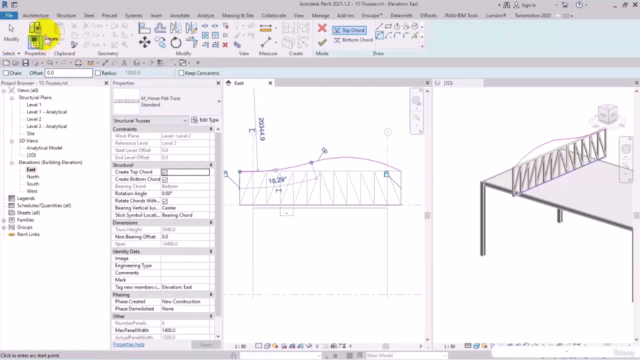Click the red Delete icon in Modify panel

(225, 45)
